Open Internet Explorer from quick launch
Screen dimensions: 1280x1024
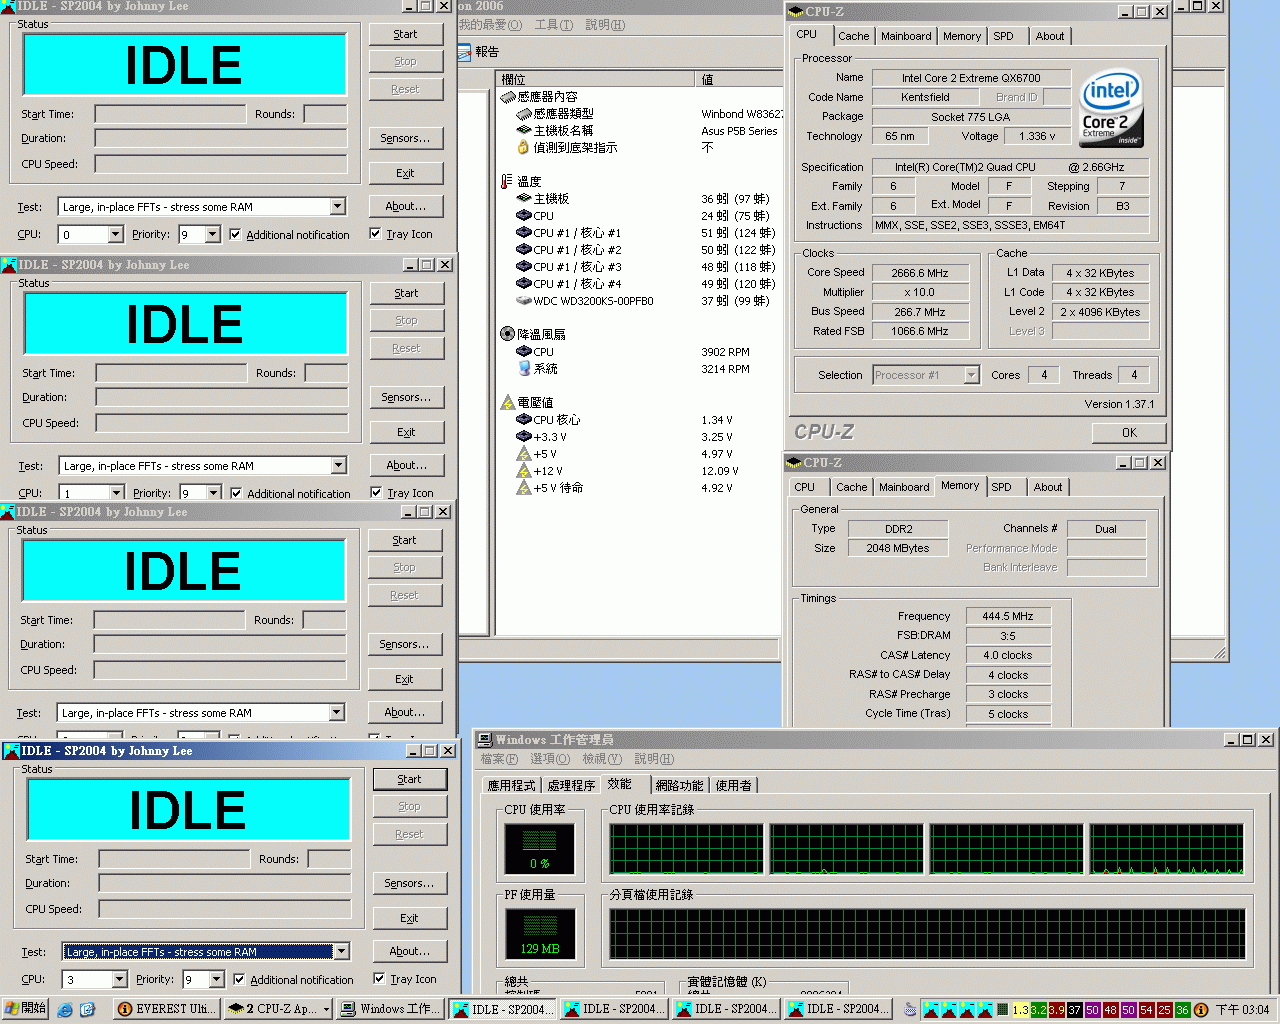click(65, 1010)
